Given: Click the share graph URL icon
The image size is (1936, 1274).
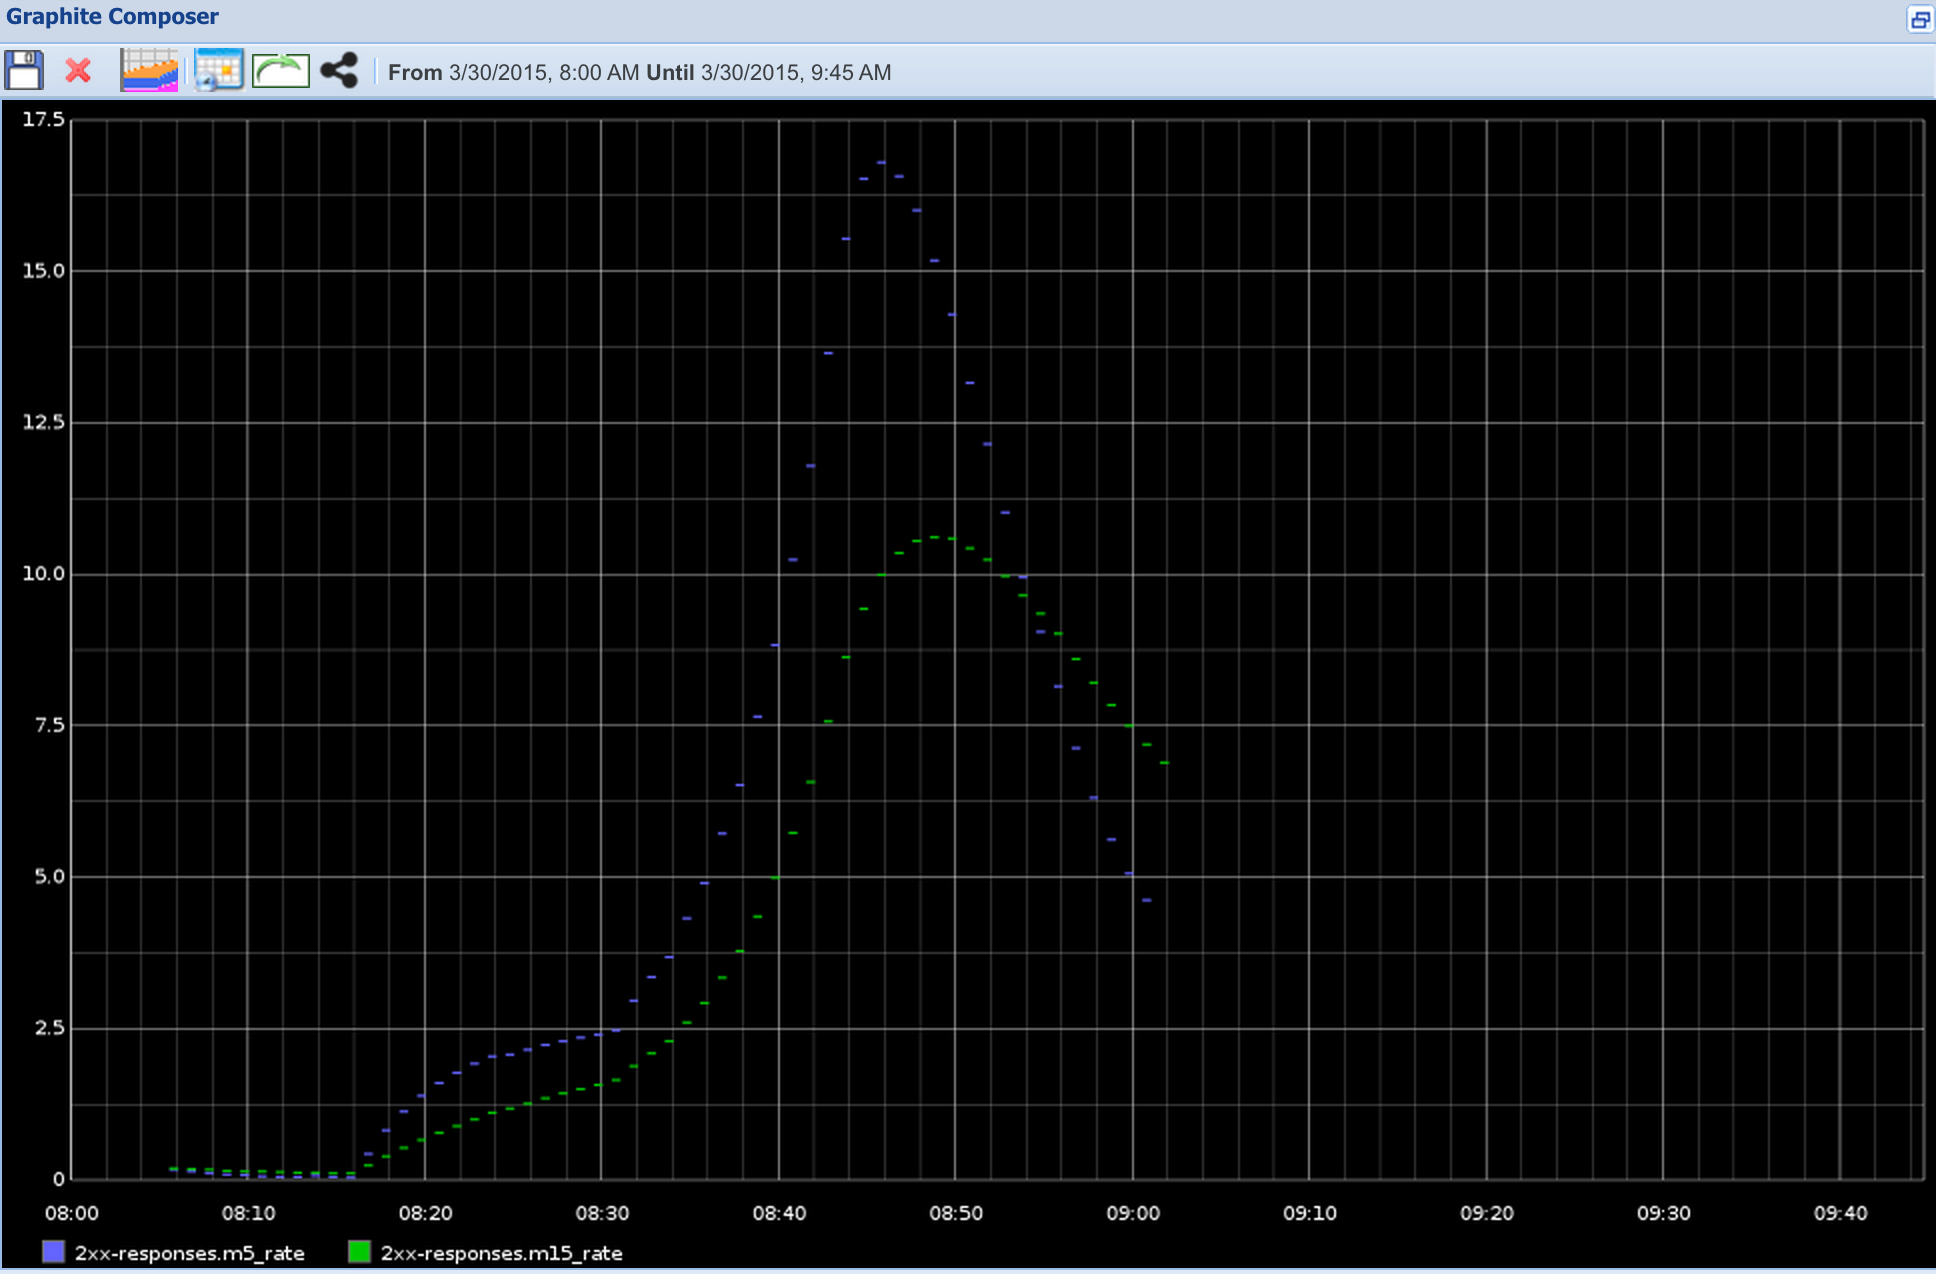Looking at the screenshot, I should (x=339, y=71).
